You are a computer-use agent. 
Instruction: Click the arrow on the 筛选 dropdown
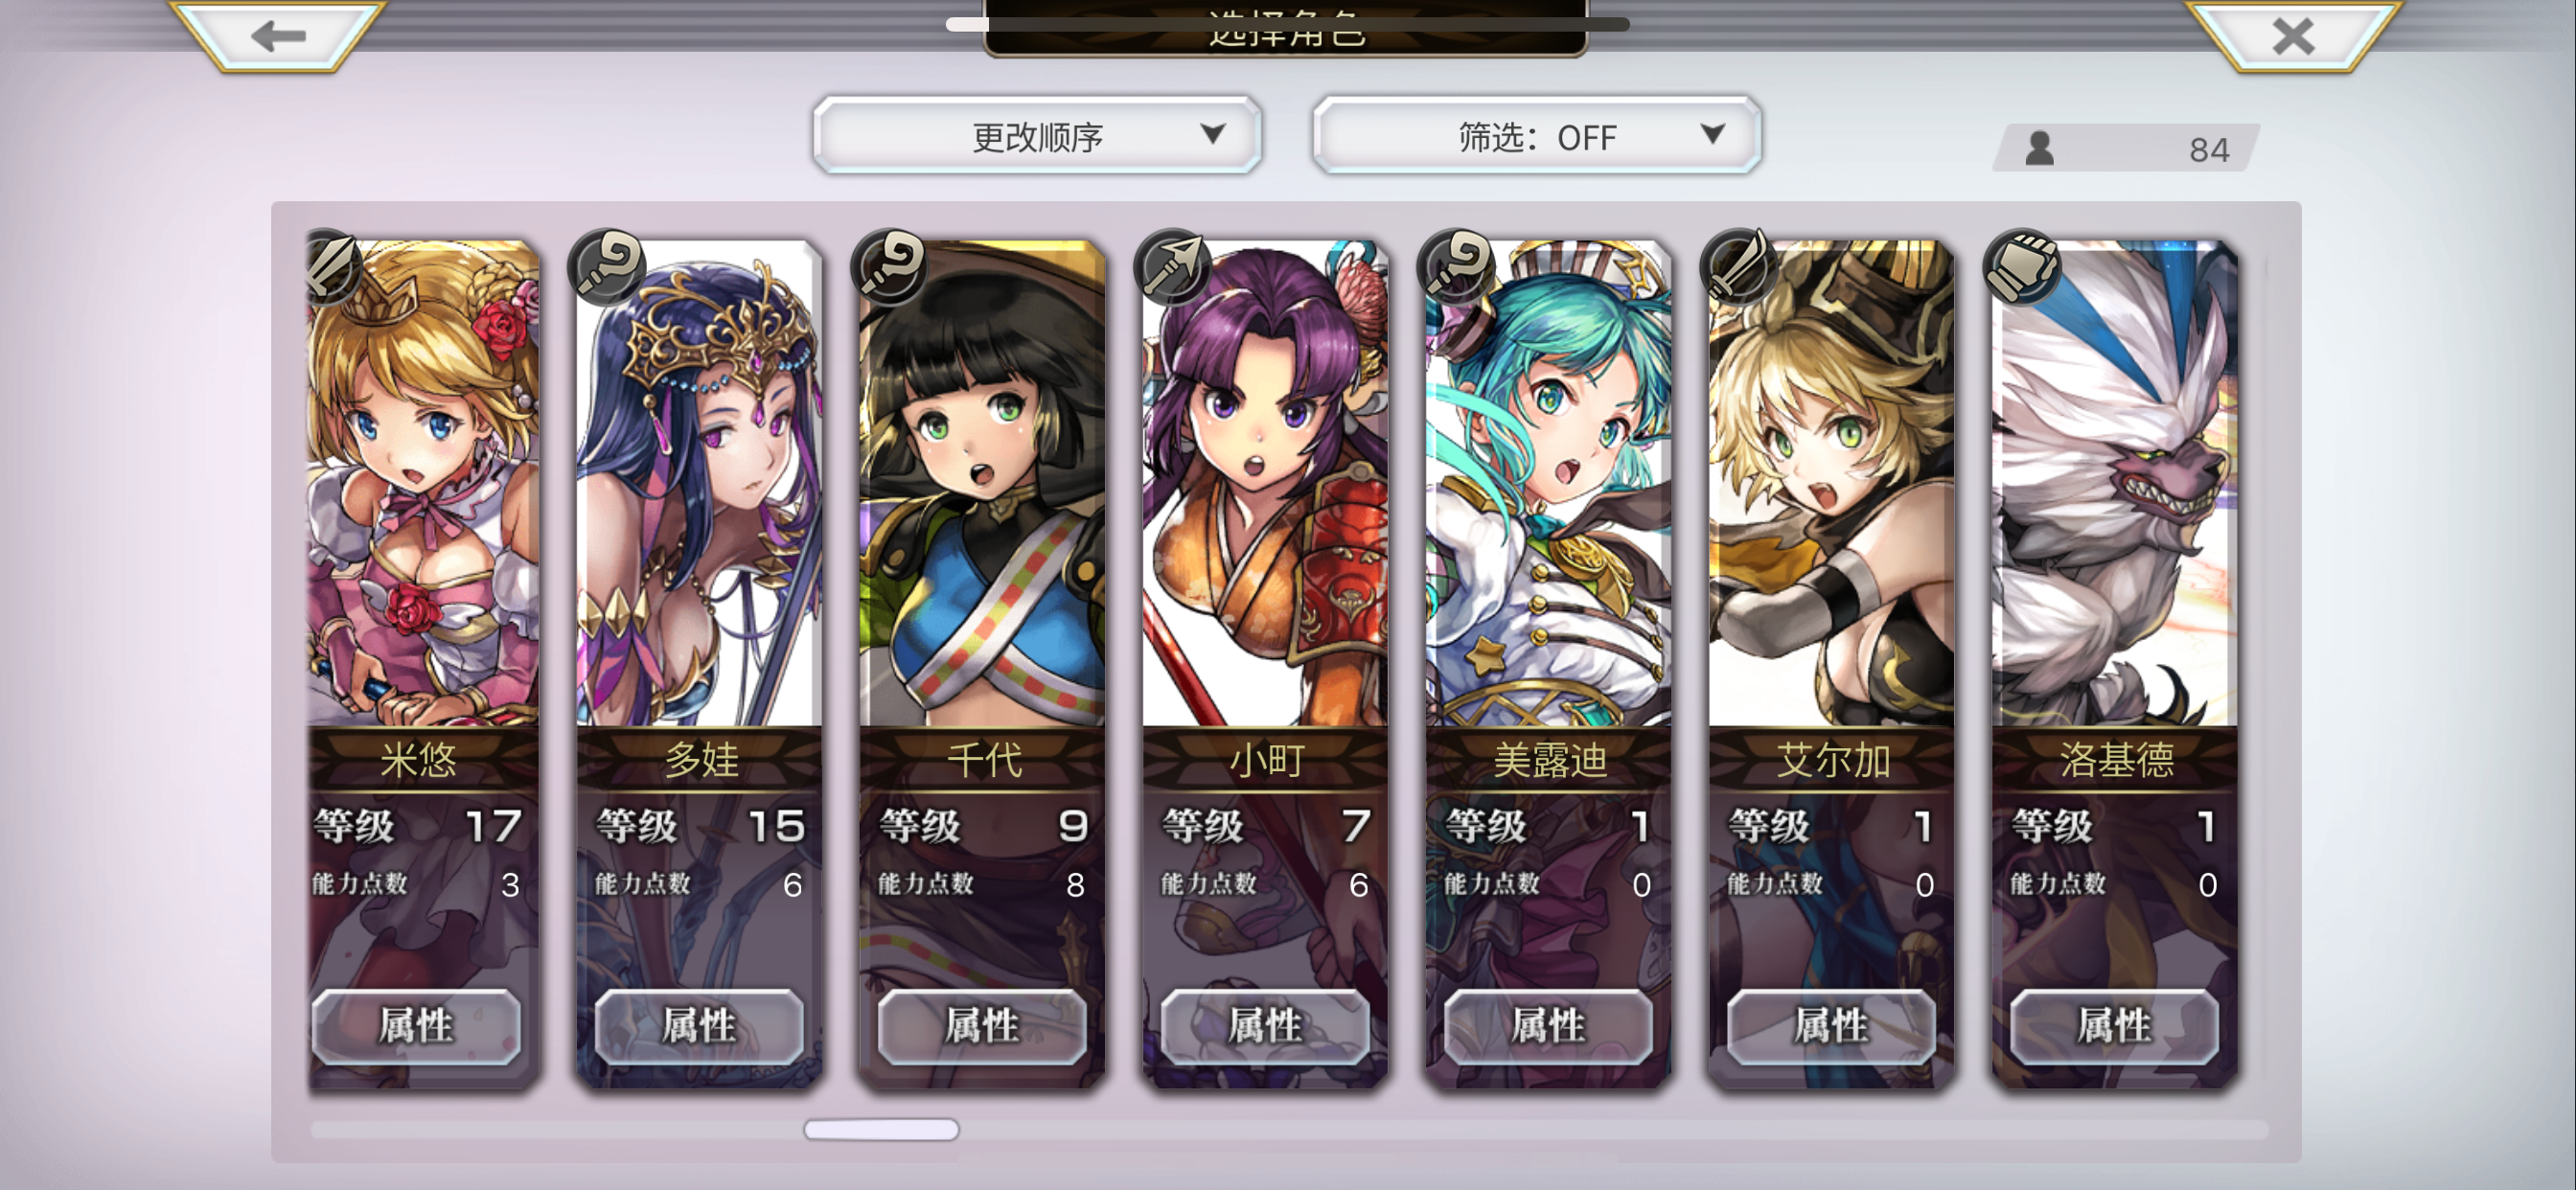(1712, 134)
